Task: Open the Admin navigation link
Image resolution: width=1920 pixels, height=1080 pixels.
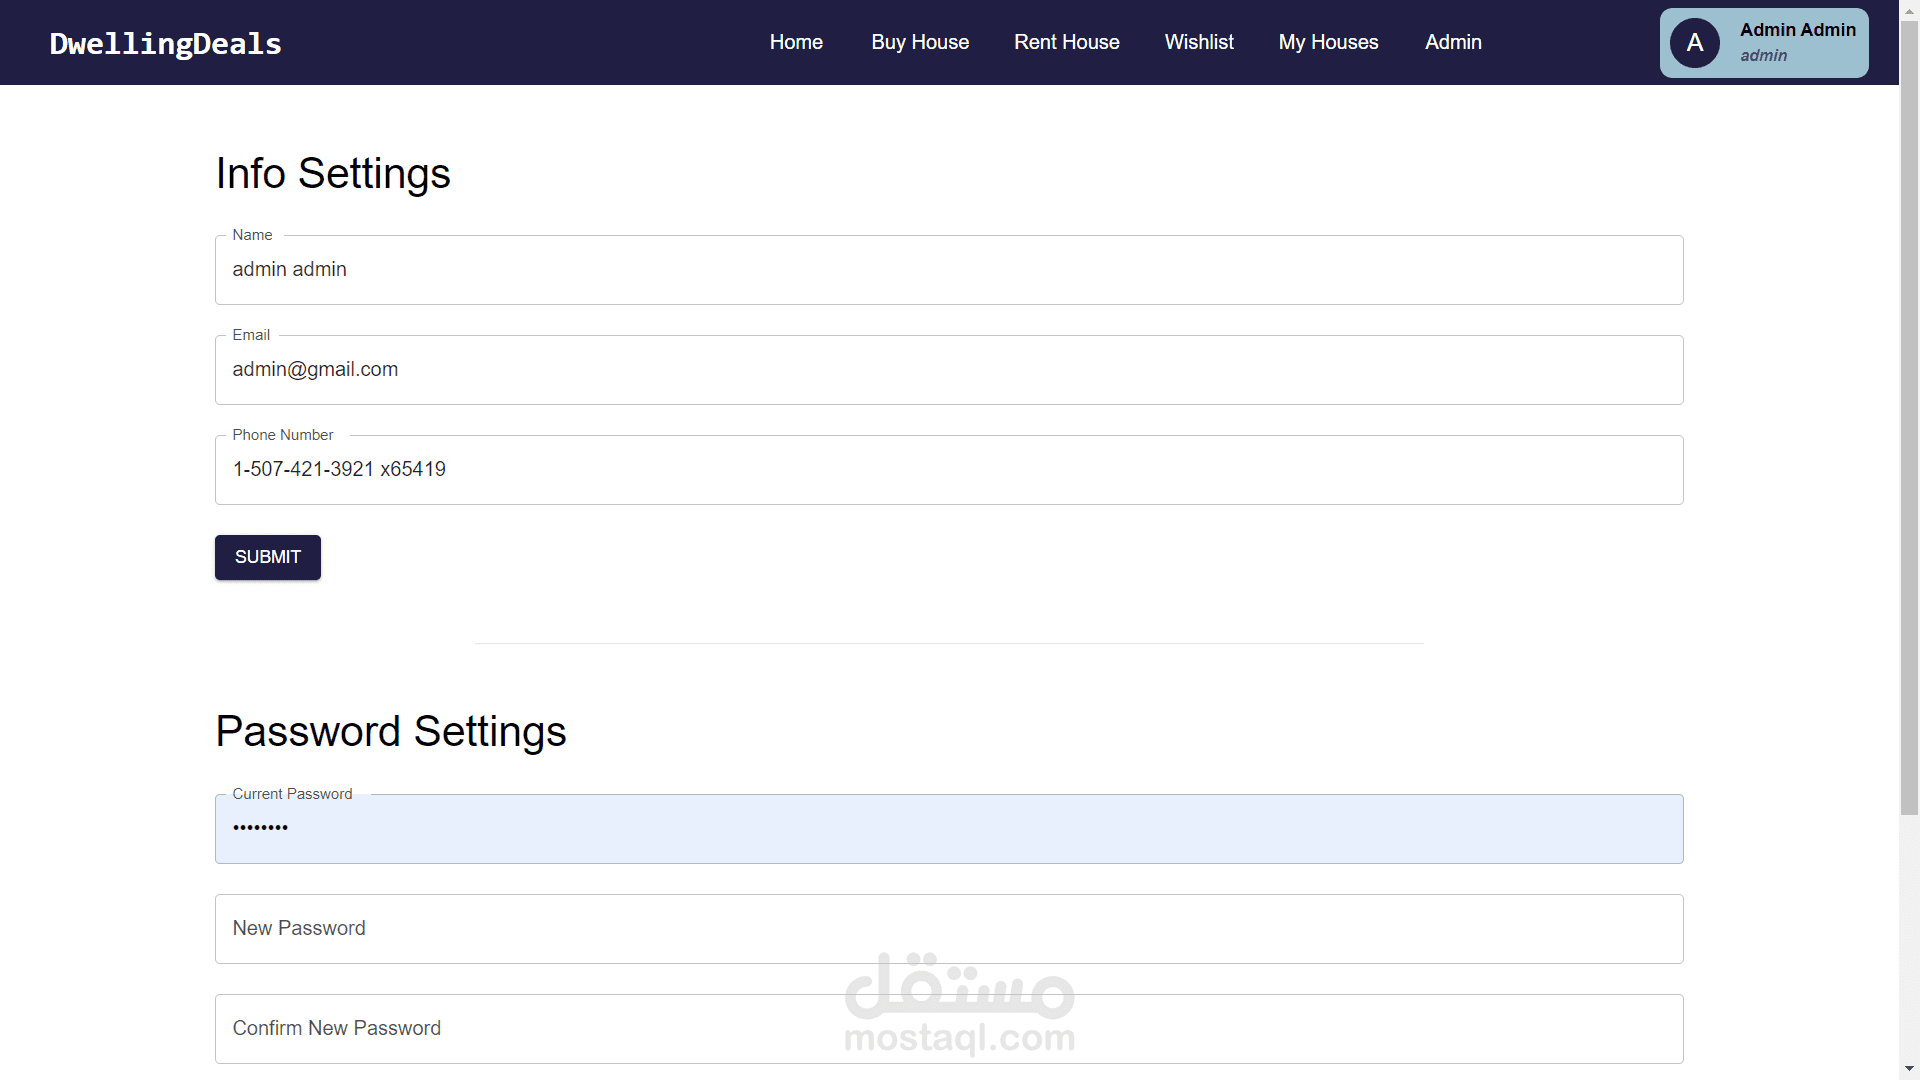Action: (1453, 42)
